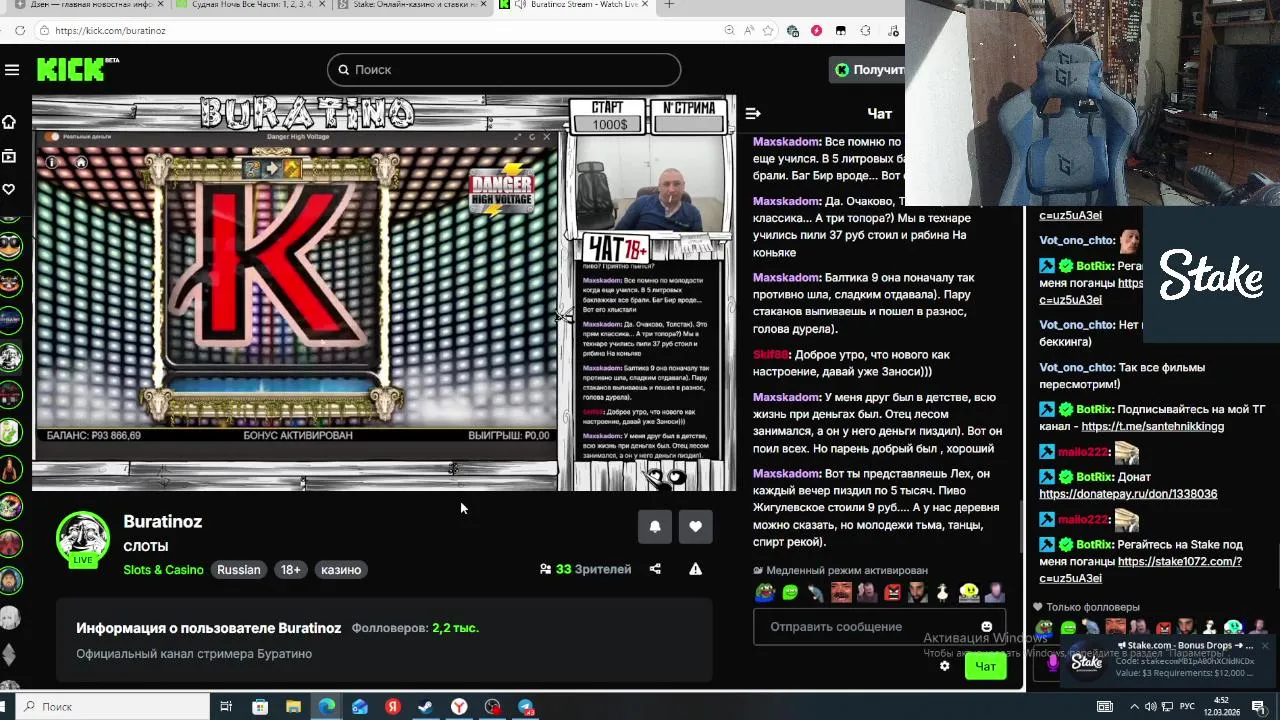
Task: Open t.me/santehnikkingg Telegram link
Action: coord(1152,426)
